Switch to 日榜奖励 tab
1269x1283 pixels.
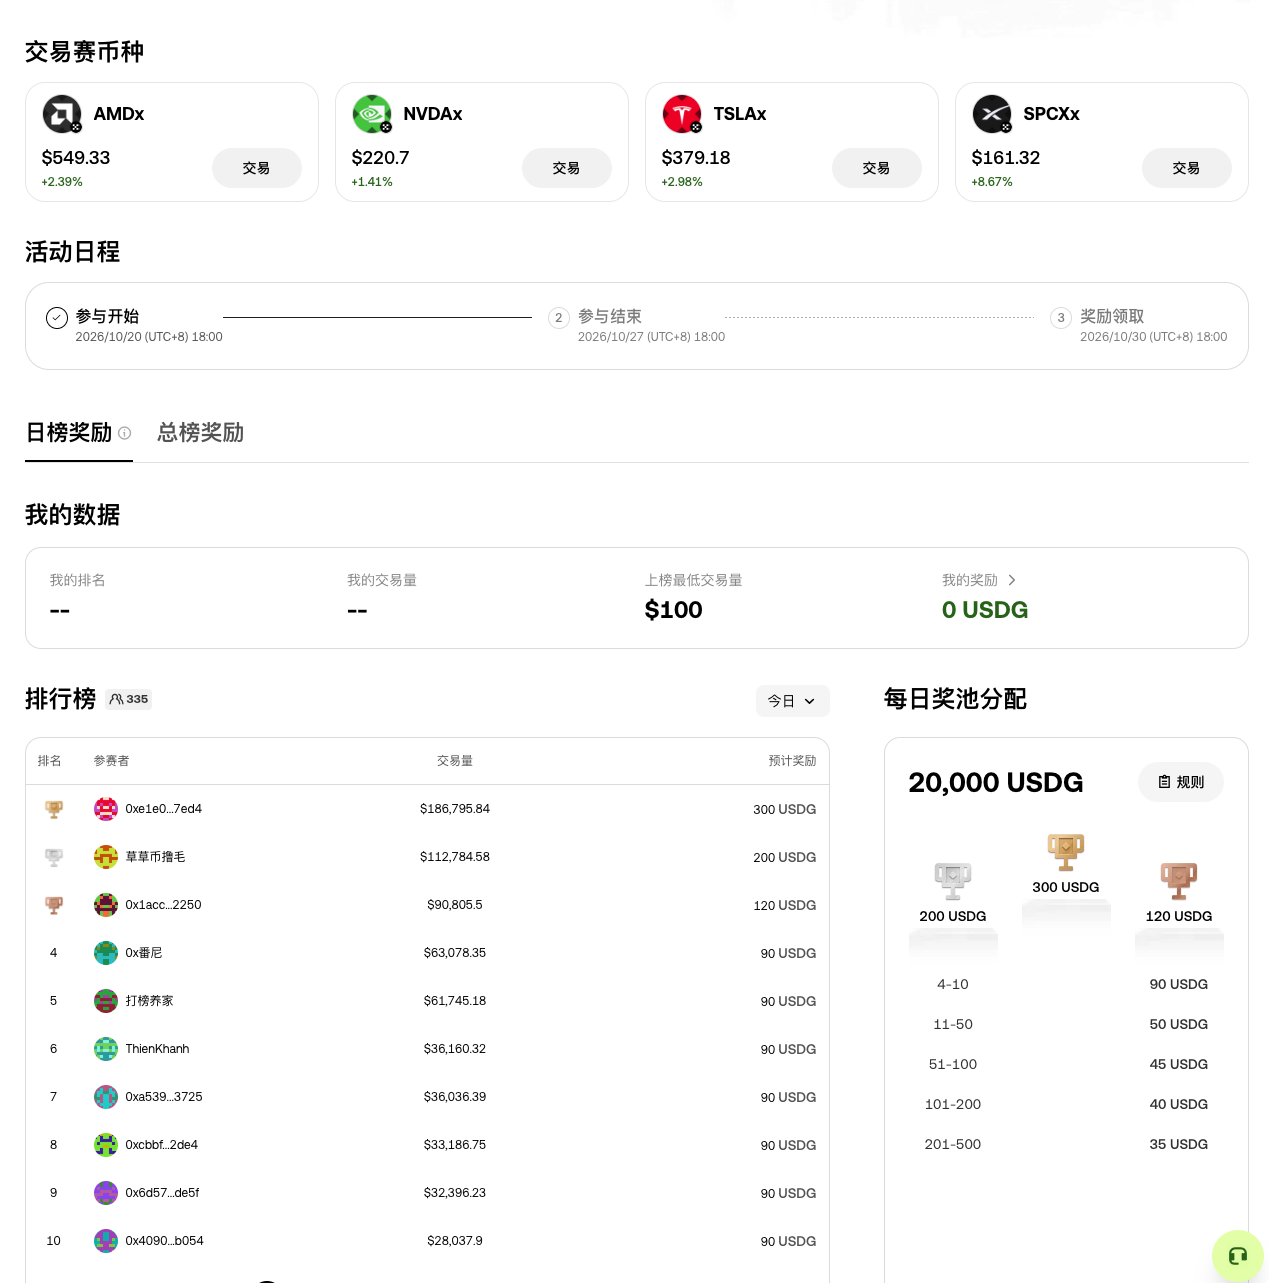pyautogui.click(x=69, y=433)
